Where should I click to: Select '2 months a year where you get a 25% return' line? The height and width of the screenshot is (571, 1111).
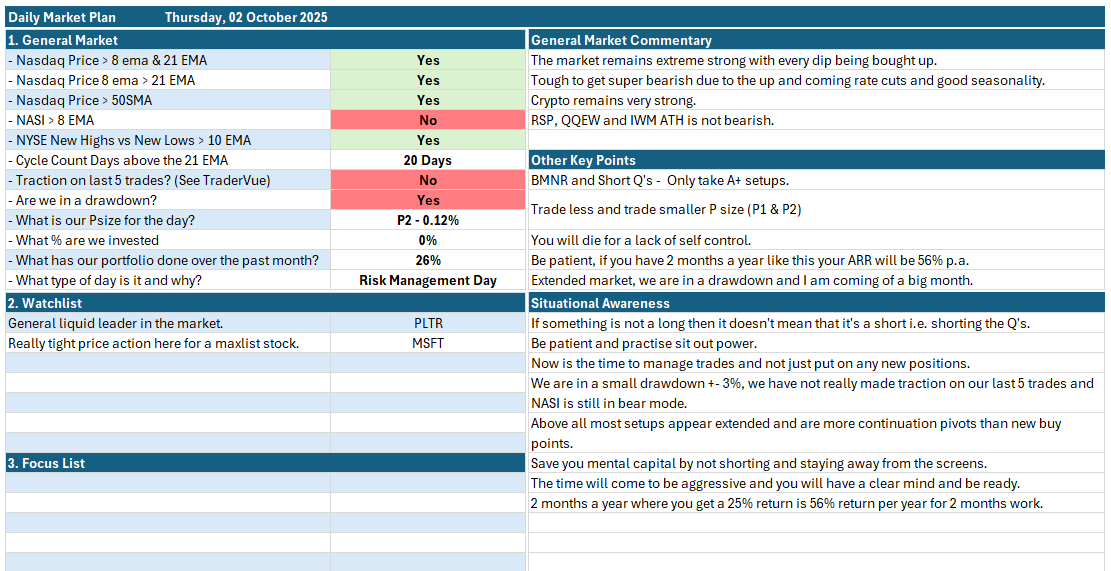tap(817, 504)
